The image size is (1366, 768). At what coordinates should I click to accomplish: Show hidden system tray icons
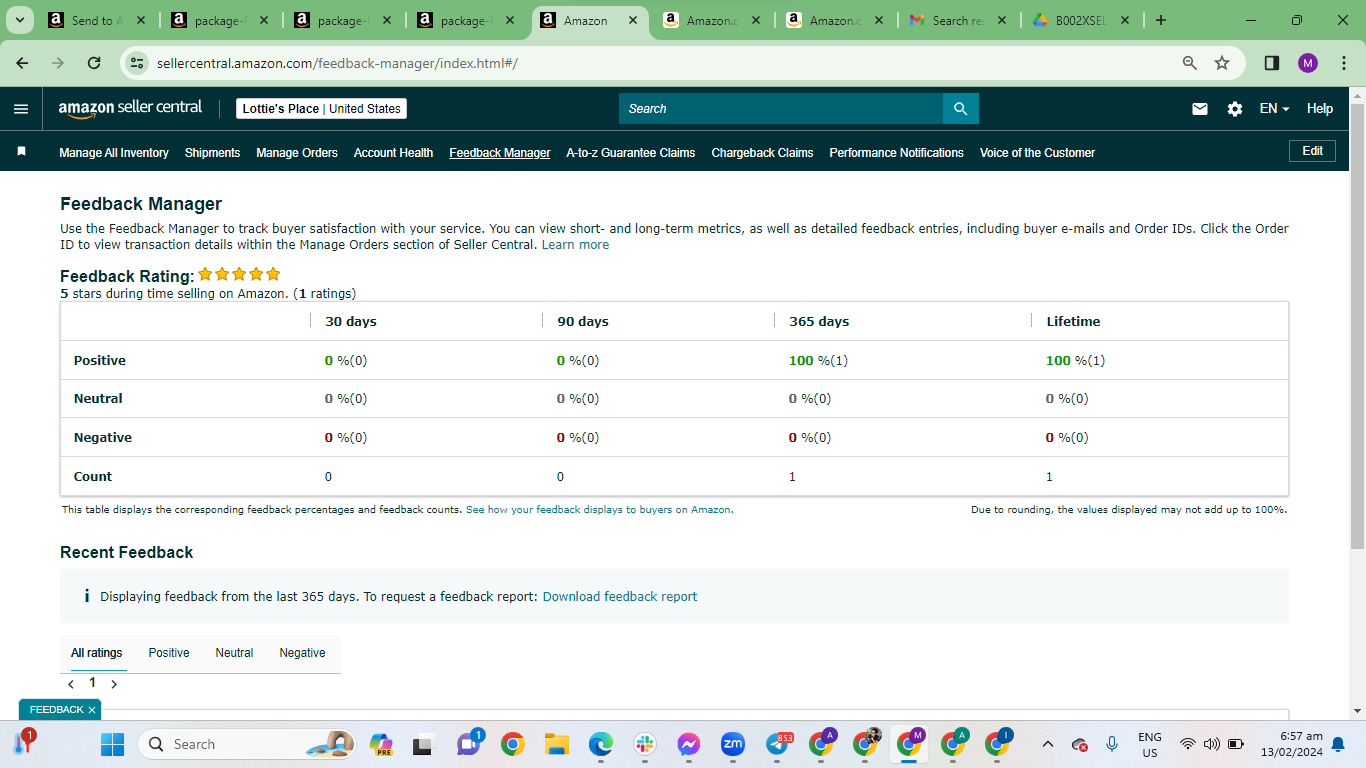point(1047,744)
